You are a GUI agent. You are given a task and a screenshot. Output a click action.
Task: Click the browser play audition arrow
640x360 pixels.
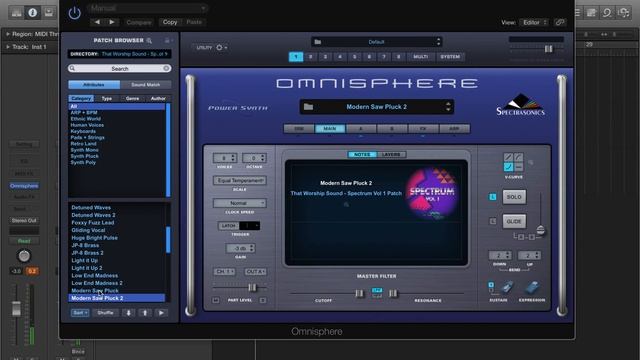pyautogui.click(x=161, y=313)
